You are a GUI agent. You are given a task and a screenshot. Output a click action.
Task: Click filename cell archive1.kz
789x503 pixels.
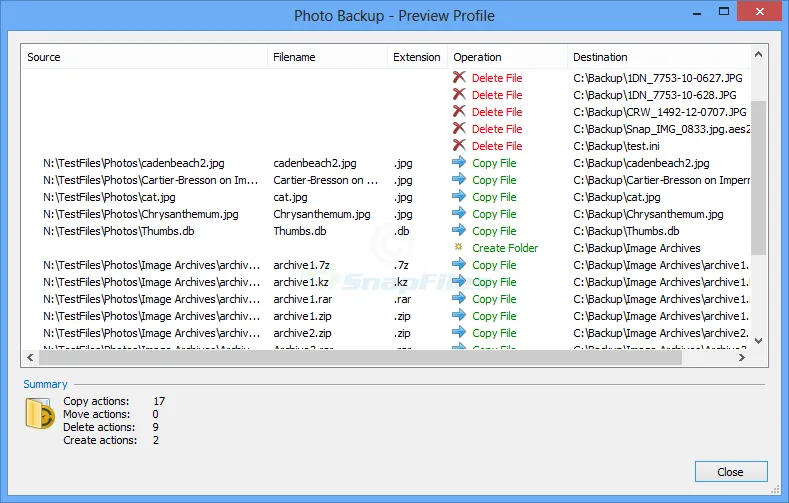301,282
